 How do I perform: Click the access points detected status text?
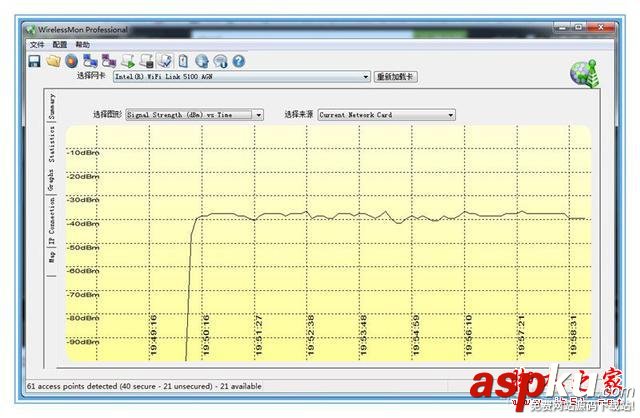pyautogui.click(x=144, y=386)
